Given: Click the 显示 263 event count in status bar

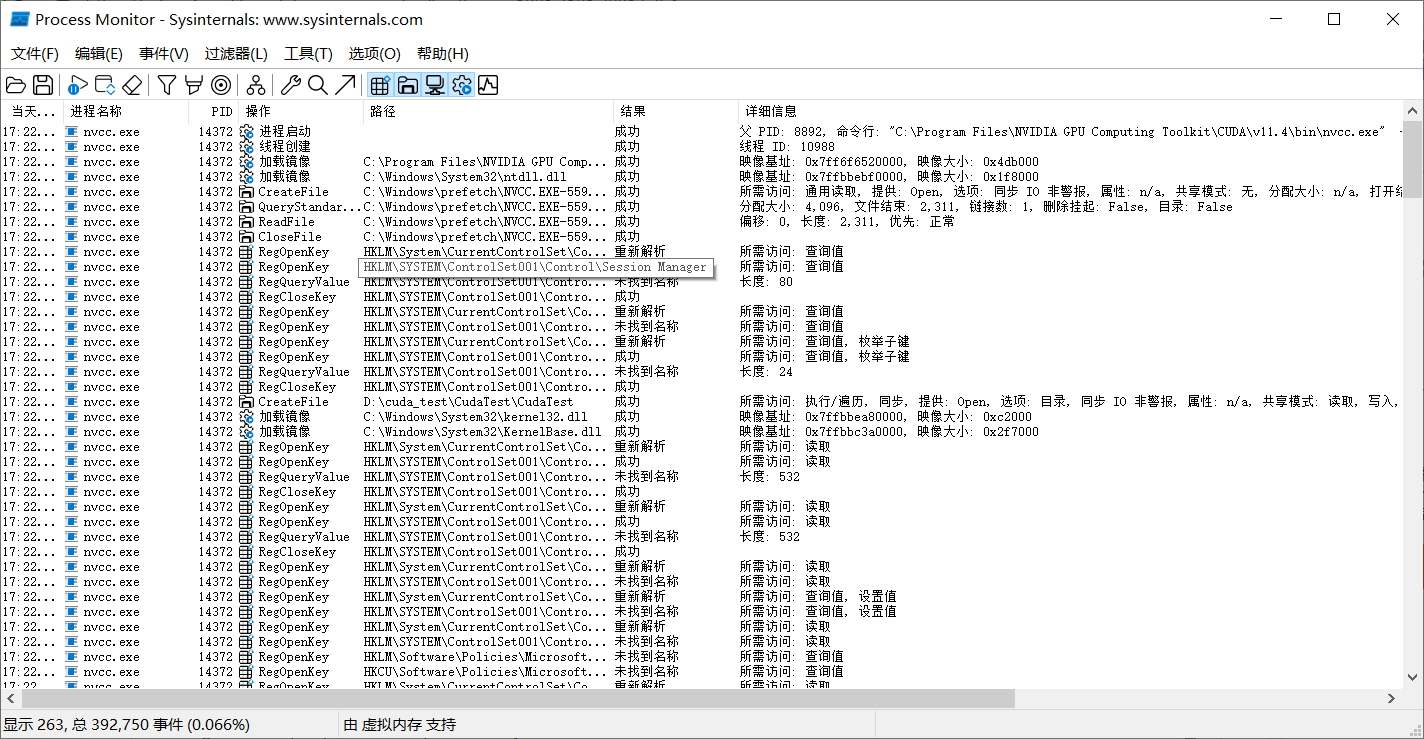Looking at the screenshot, I should click(x=126, y=725).
